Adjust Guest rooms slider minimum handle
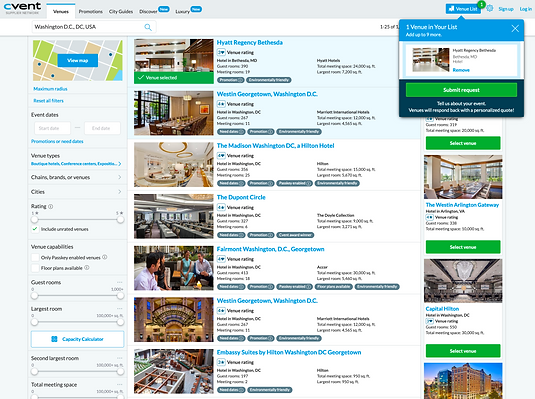The image size is (535, 399). click(34, 296)
